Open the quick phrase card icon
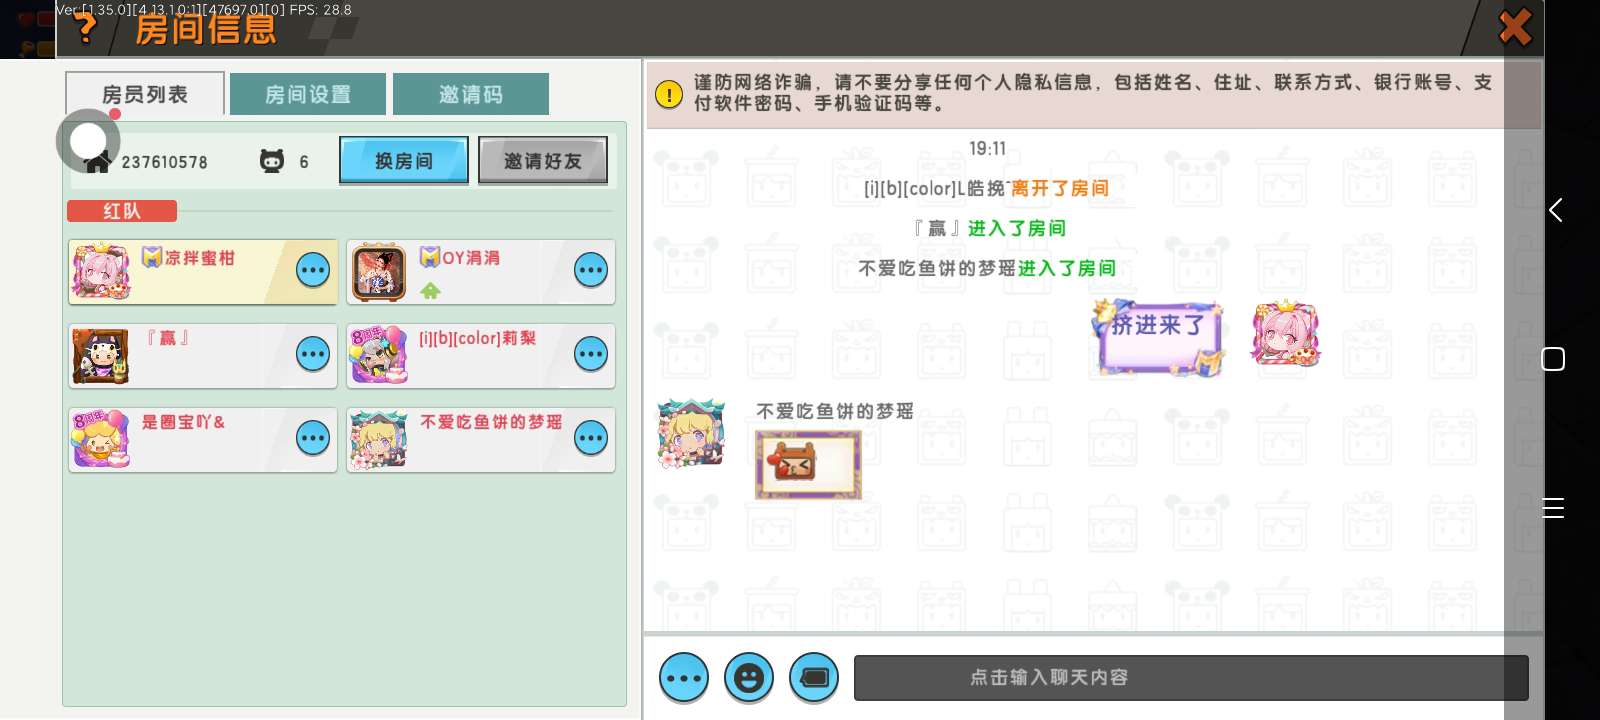 814,678
